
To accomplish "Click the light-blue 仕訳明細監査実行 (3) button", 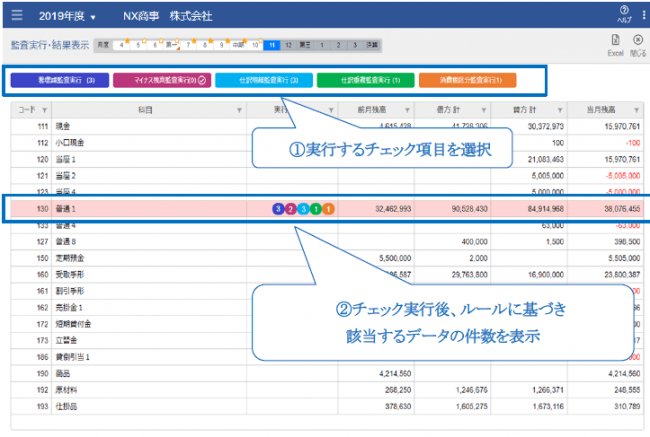I will pyautogui.click(x=264, y=80).
